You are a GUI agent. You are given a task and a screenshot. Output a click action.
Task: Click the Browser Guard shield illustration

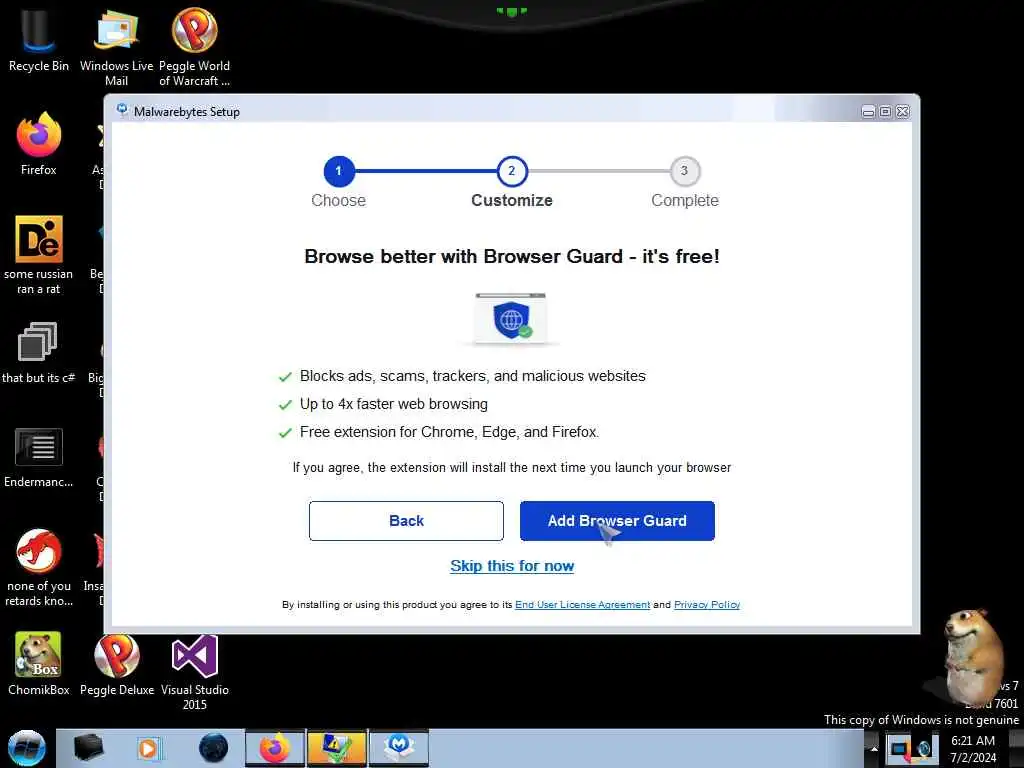coord(511,319)
